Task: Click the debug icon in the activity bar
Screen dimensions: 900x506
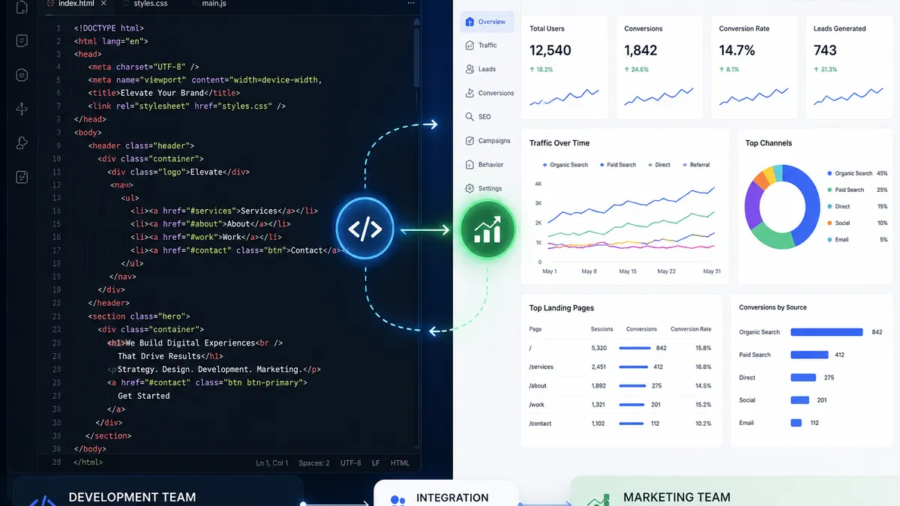Action: [22, 143]
